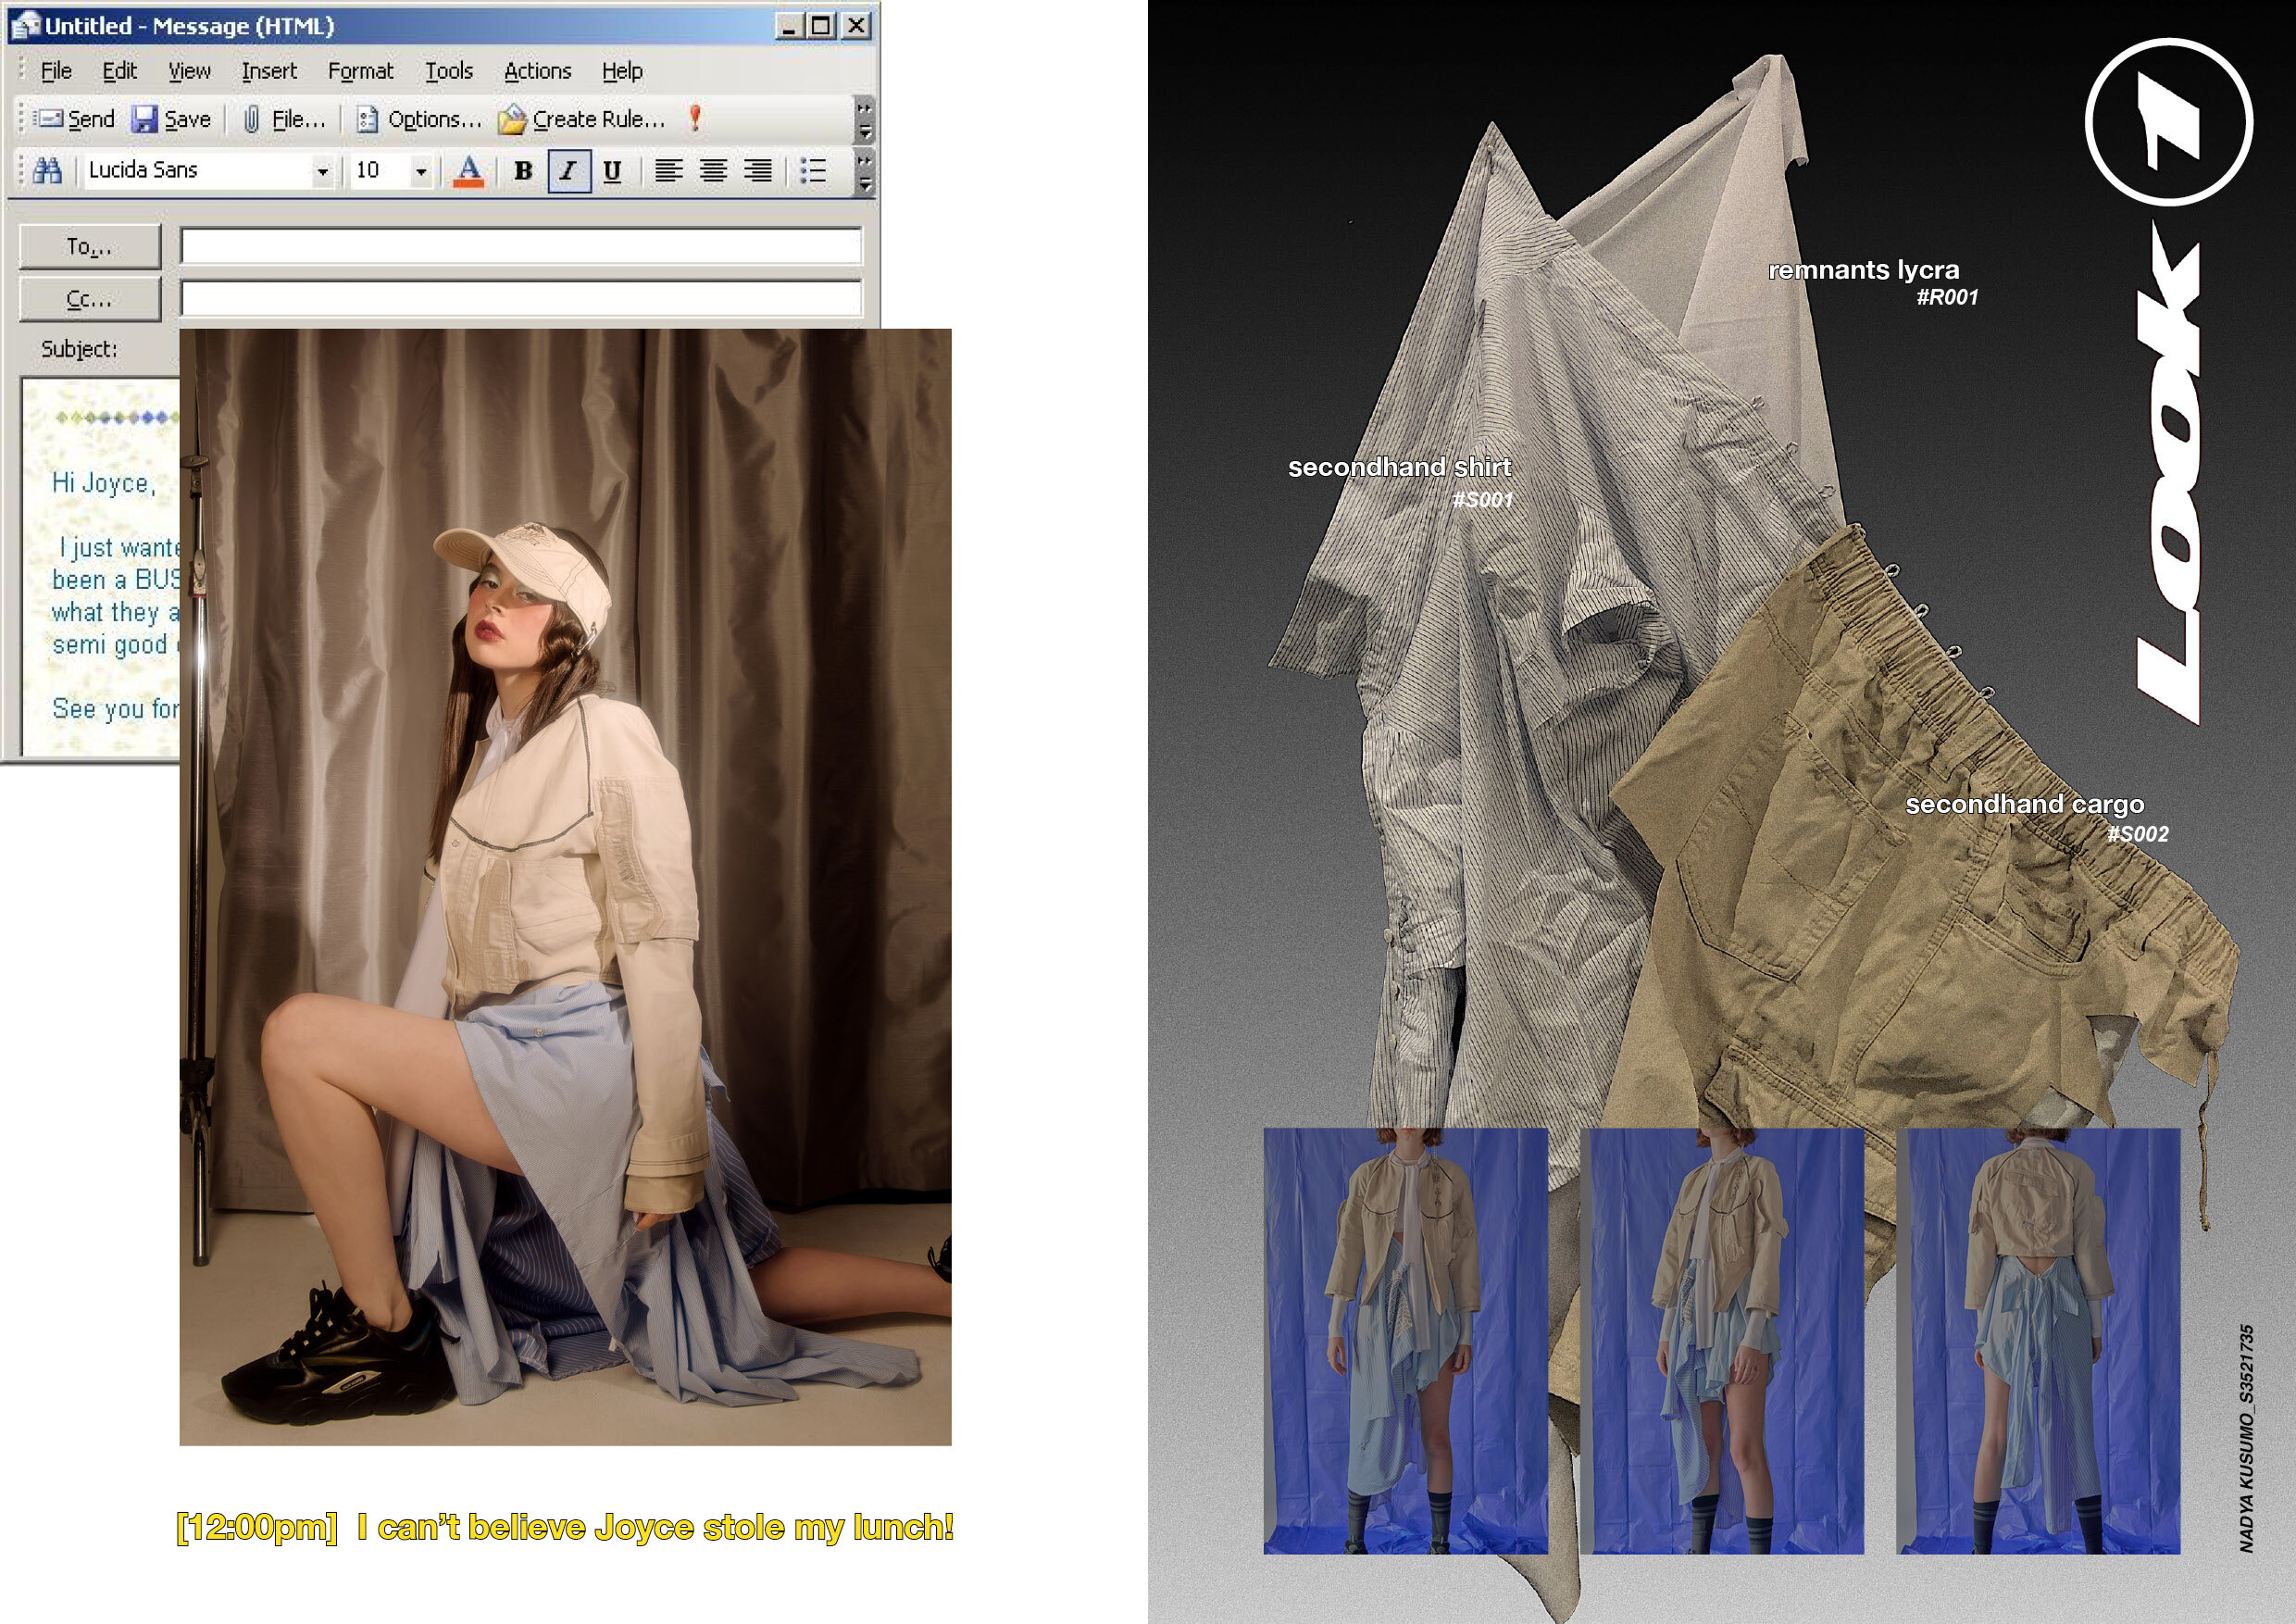Image resolution: width=2296 pixels, height=1624 pixels.
Task: Apply bulleted list formatting
Action: [x=813, y=171]
